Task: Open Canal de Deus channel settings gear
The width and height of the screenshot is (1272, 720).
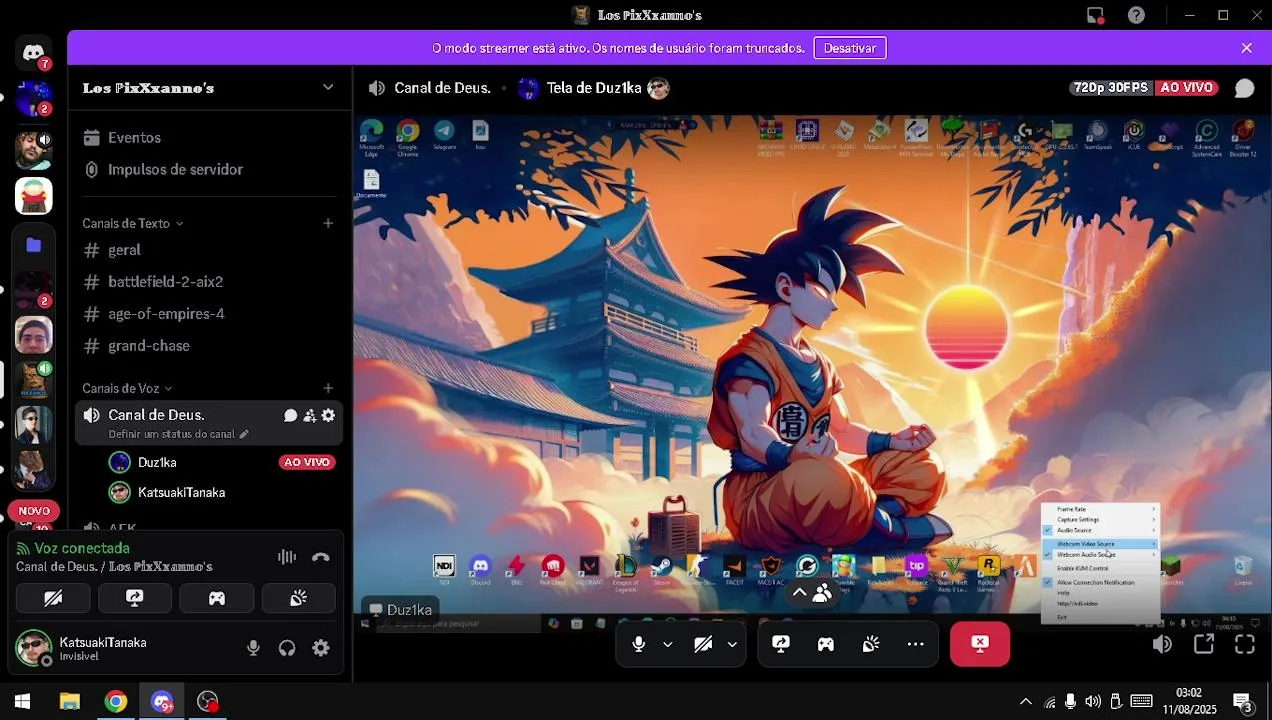Action: [x=328, y=415]
